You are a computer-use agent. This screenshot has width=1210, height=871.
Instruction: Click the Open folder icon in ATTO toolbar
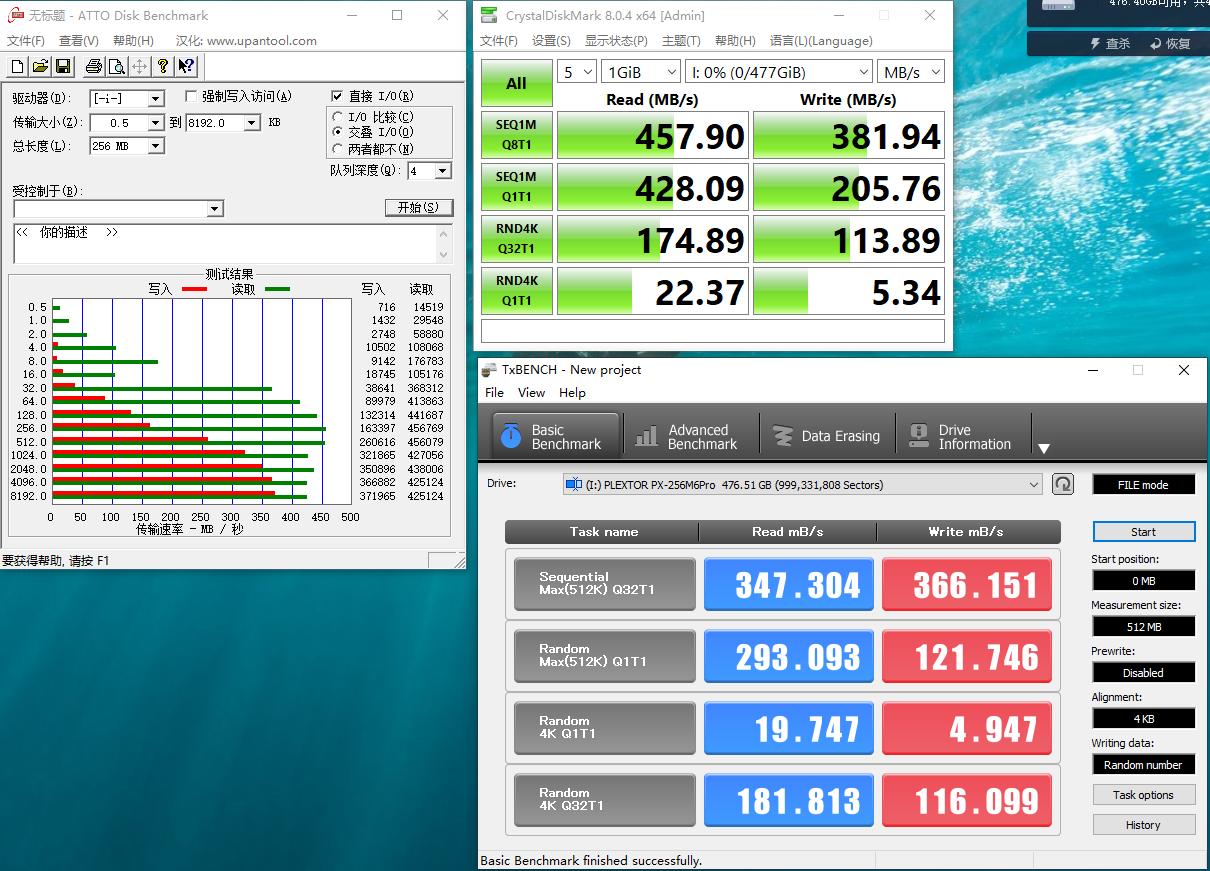pyautogui.click(x=40, y=67)
